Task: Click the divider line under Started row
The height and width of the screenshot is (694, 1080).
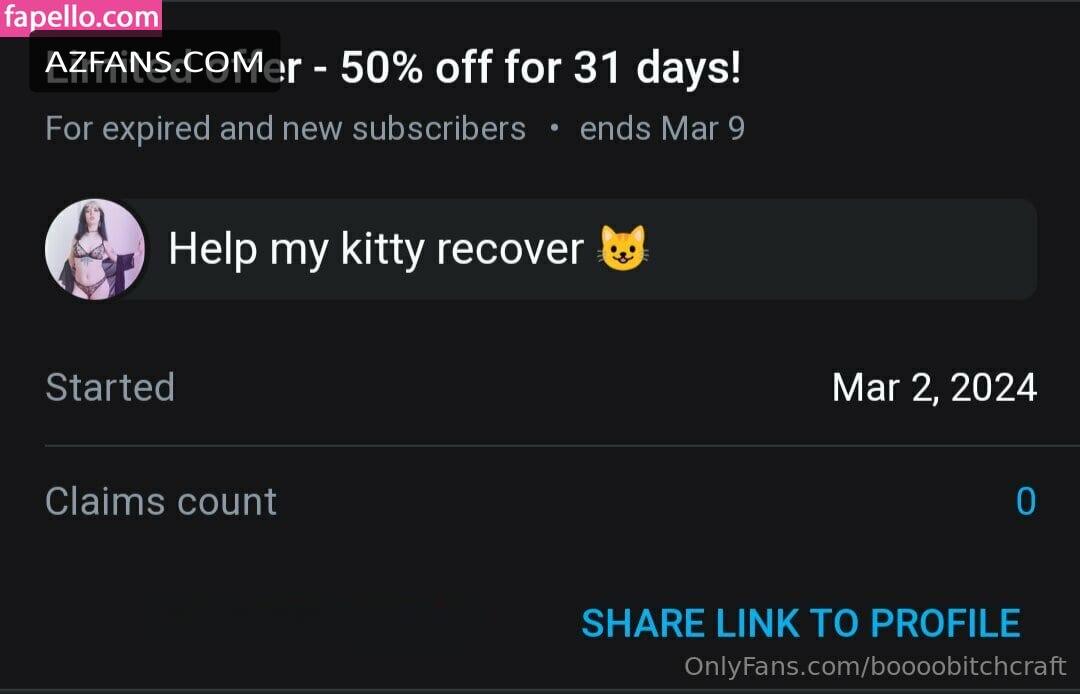Action: coord(562,445)
